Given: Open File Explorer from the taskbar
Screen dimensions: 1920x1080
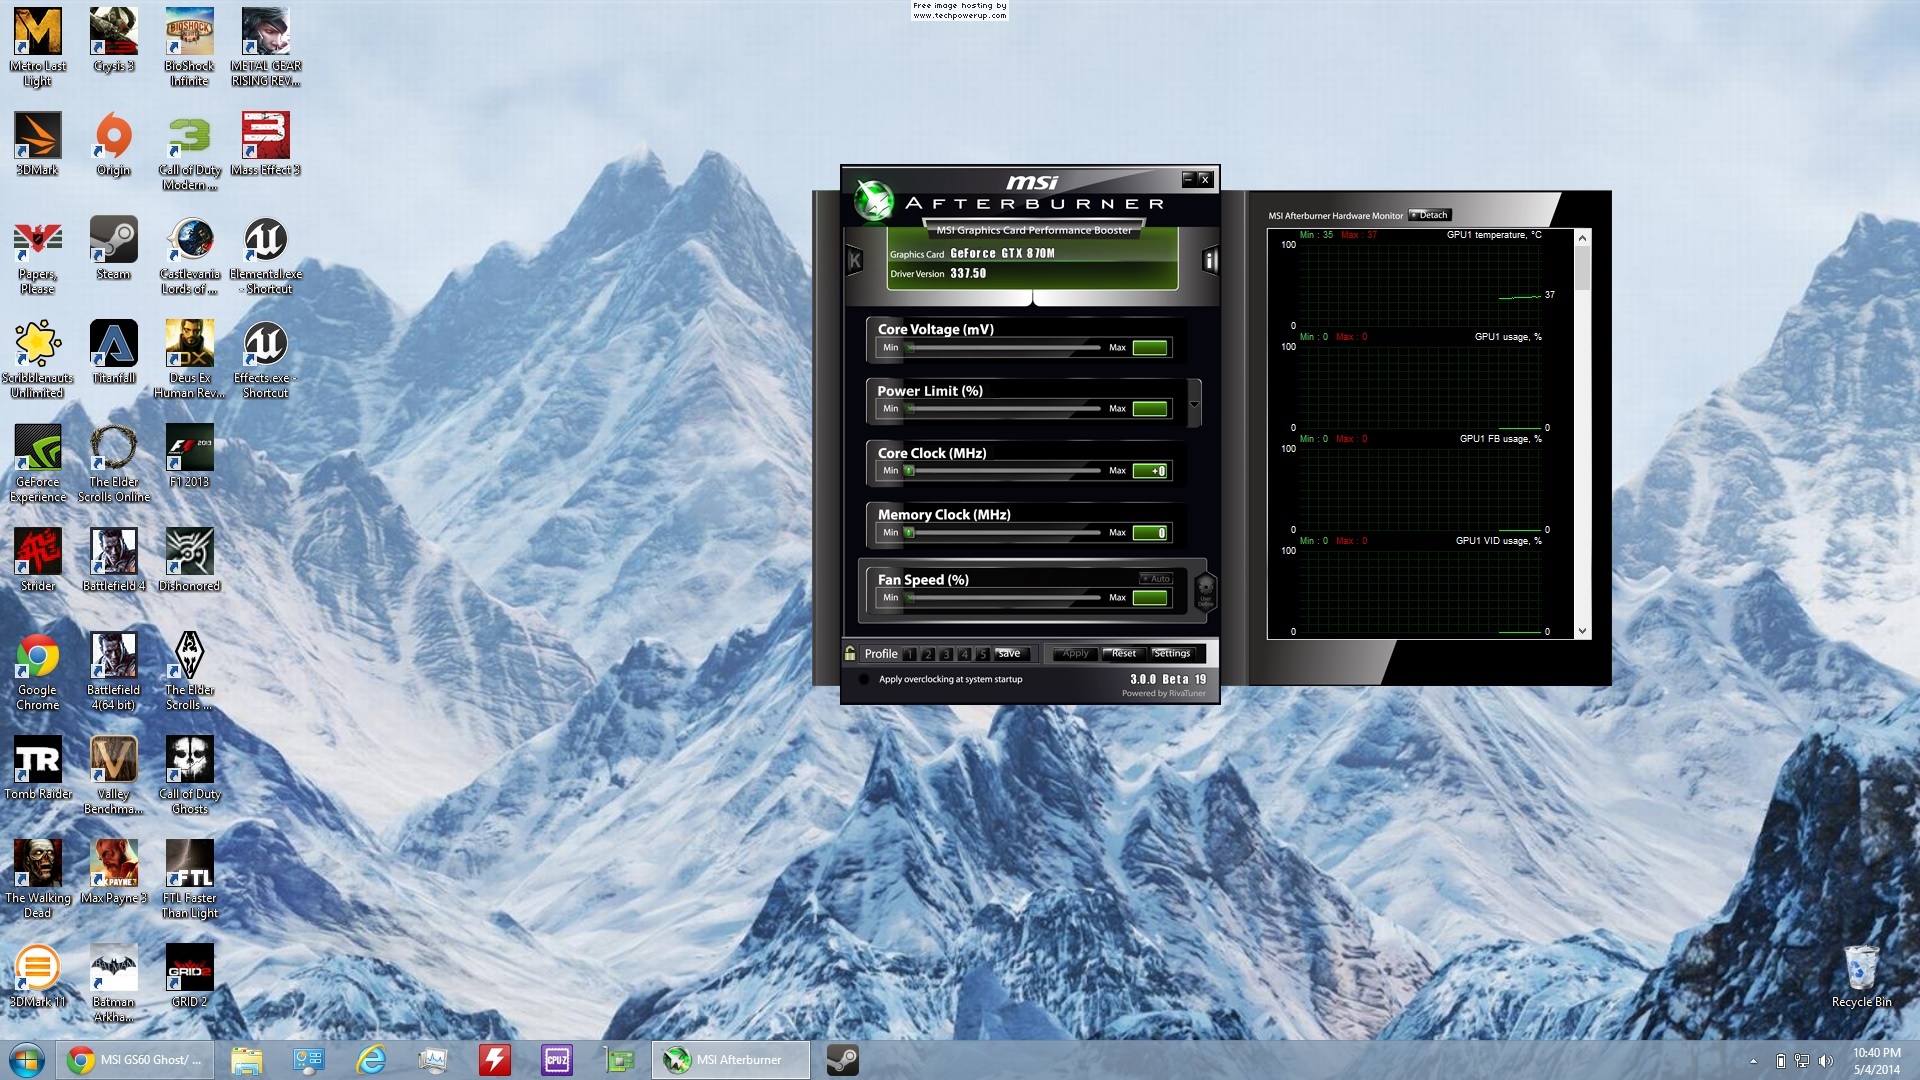Looking at the screenshot, I should click(247, 1060).
